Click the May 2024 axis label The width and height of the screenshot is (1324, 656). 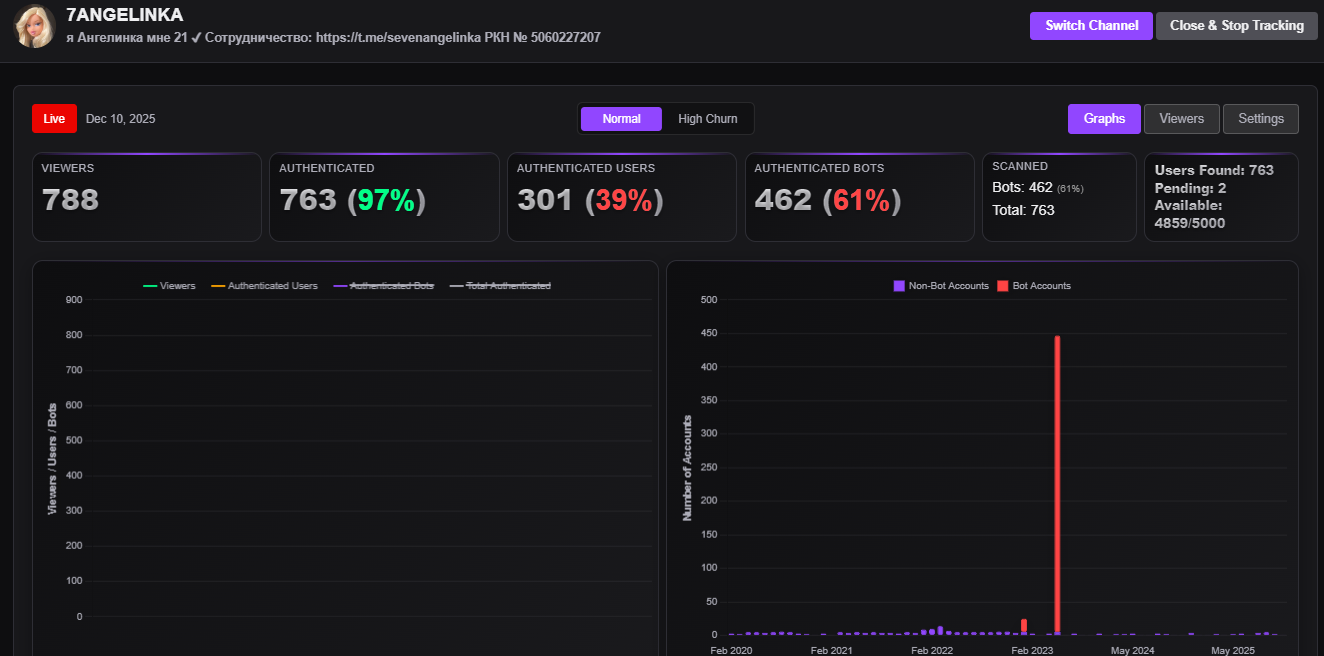(x=1133, y=650)
